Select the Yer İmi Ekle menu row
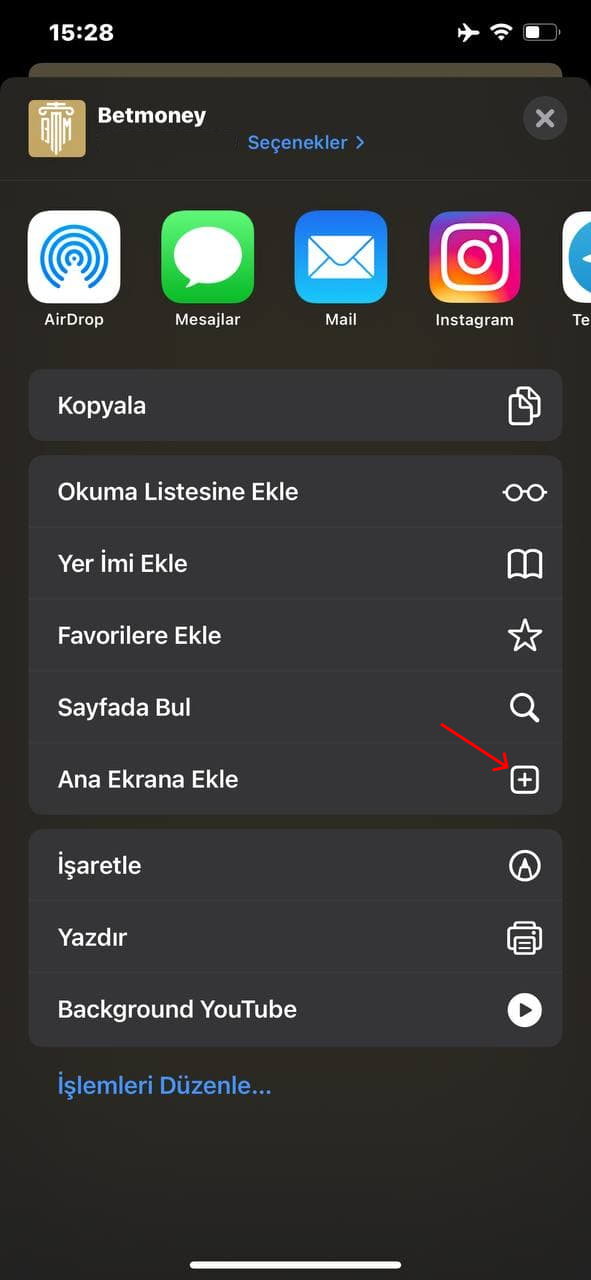 coord(295,564)
